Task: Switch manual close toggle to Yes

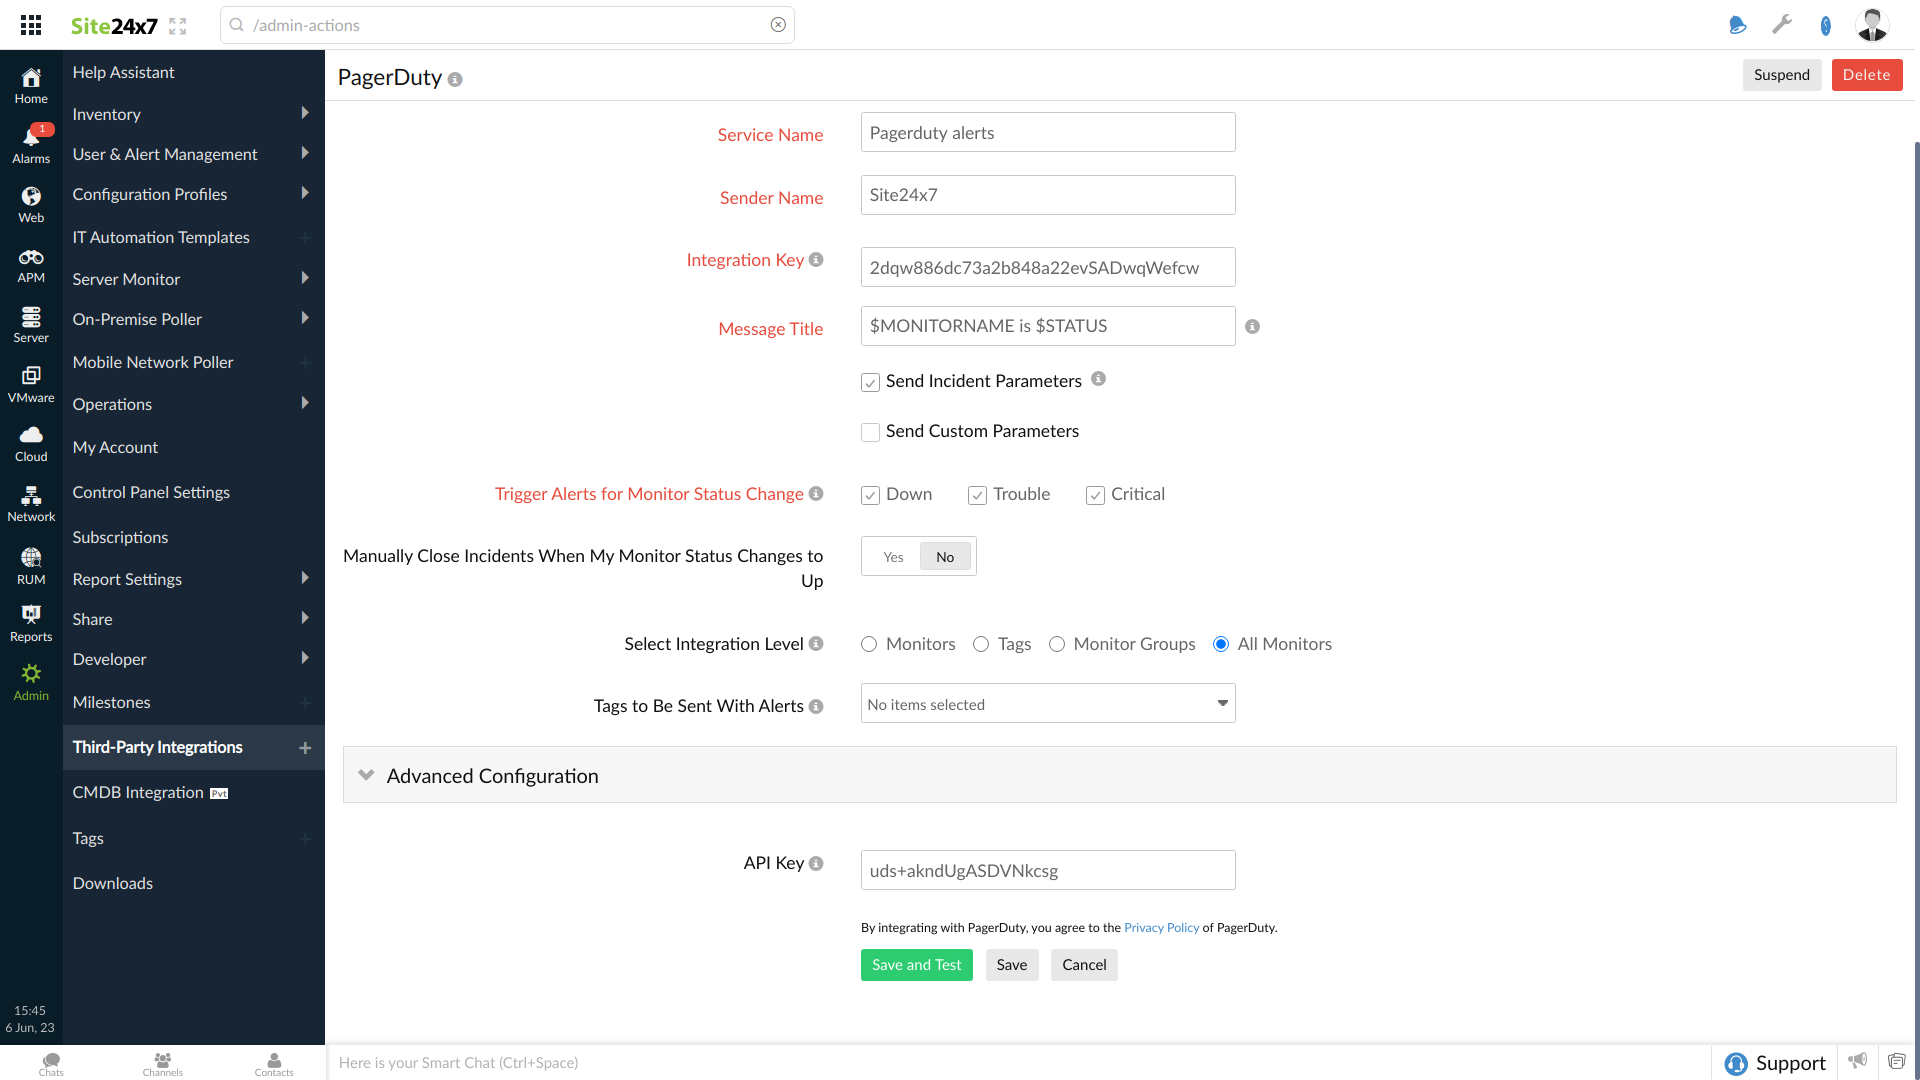Action: 893,557
